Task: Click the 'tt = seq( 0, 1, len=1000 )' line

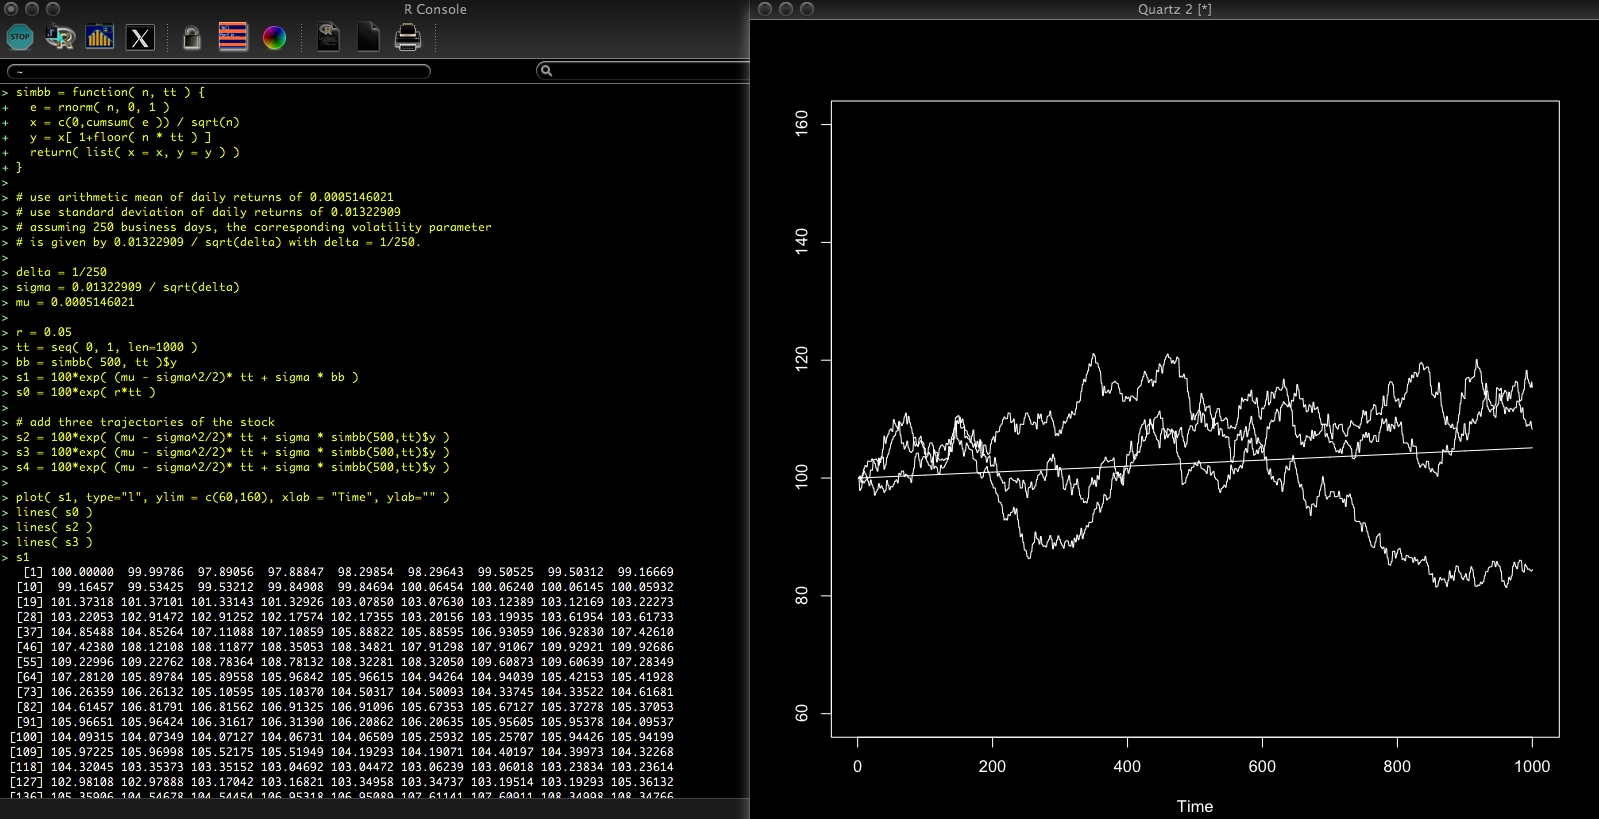Action: (106, 347)
